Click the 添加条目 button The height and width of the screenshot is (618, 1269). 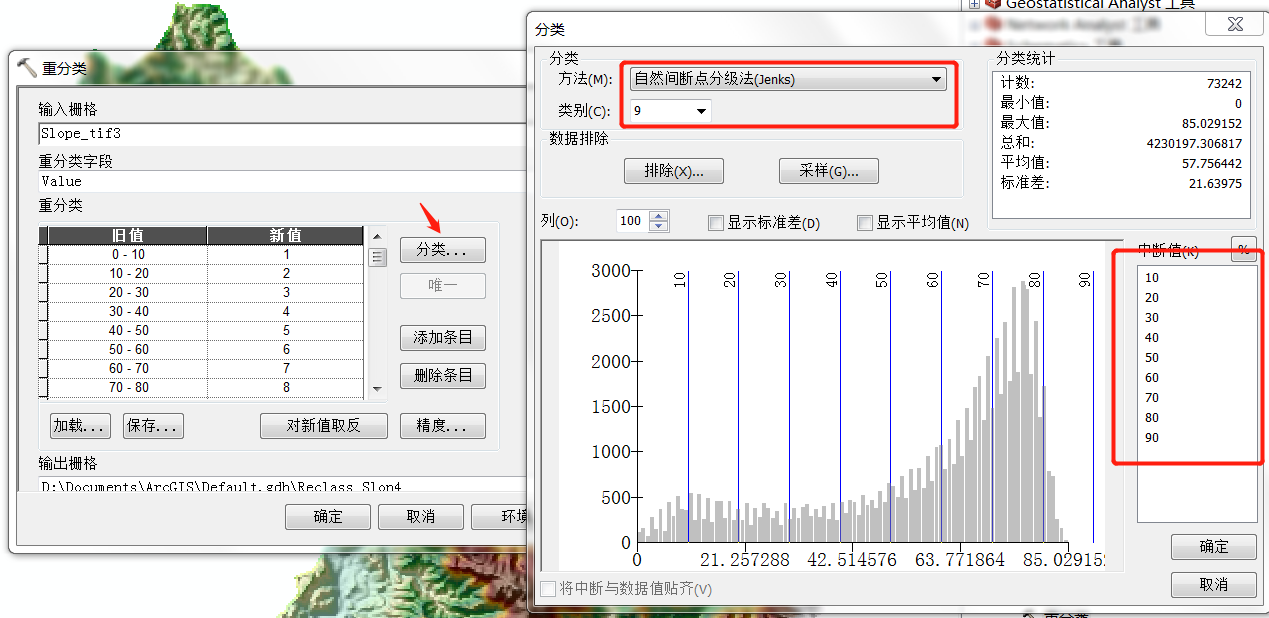point(442,338)
